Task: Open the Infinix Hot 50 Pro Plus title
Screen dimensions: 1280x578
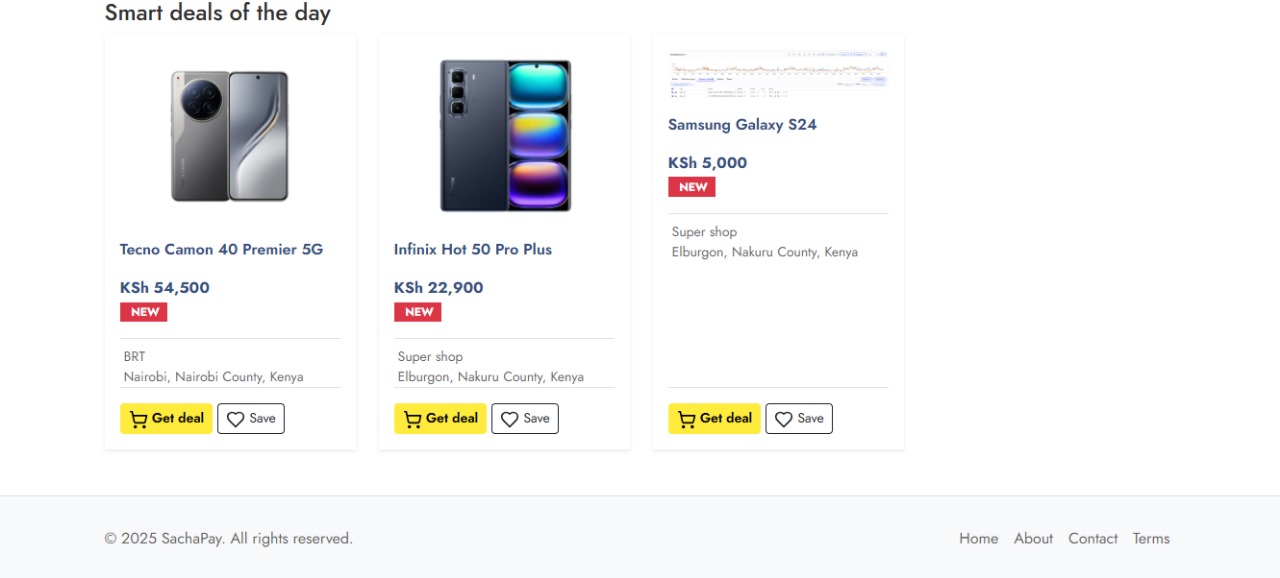Action: pos(472,249)
